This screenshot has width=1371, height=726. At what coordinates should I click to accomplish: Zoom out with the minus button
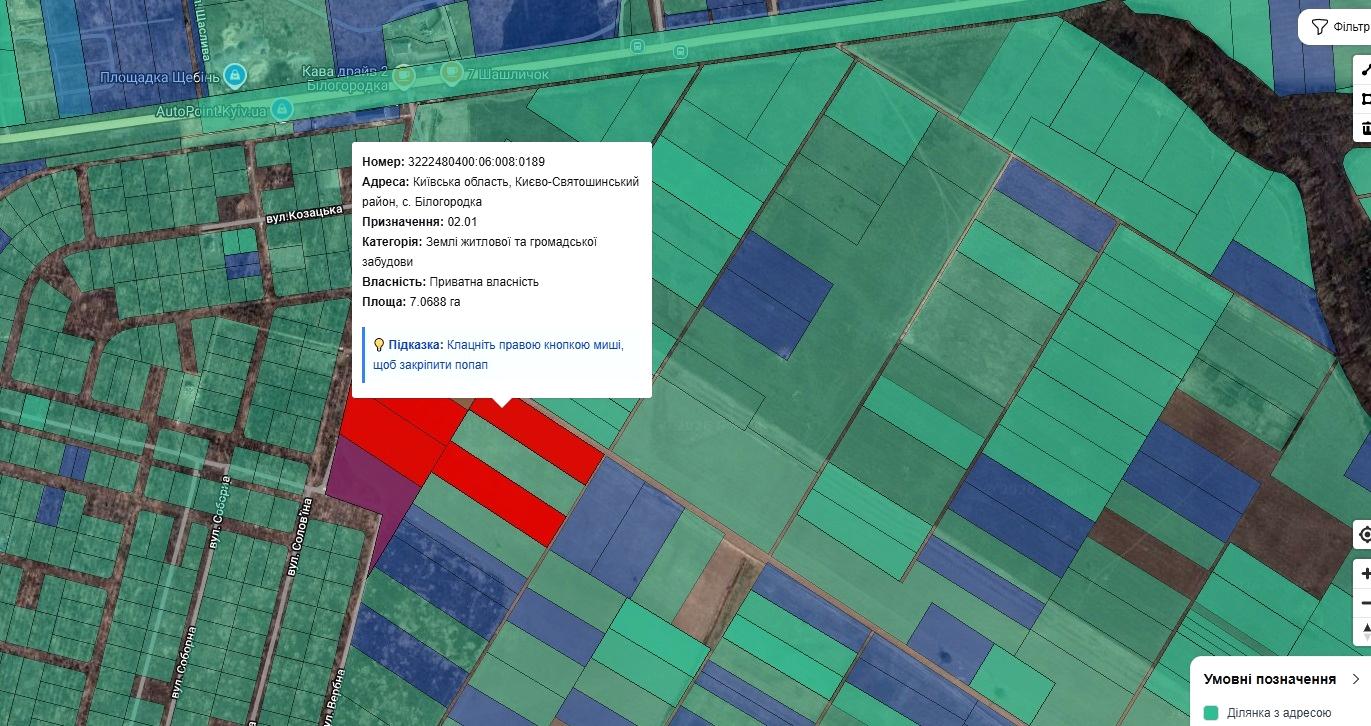coord(1364,603)
